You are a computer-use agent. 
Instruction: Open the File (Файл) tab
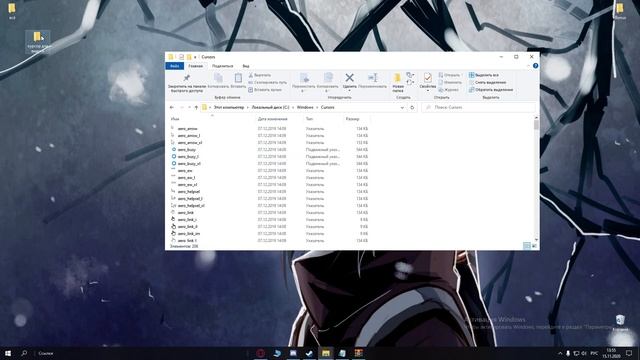pyautogui.click(x=175, y=66)
